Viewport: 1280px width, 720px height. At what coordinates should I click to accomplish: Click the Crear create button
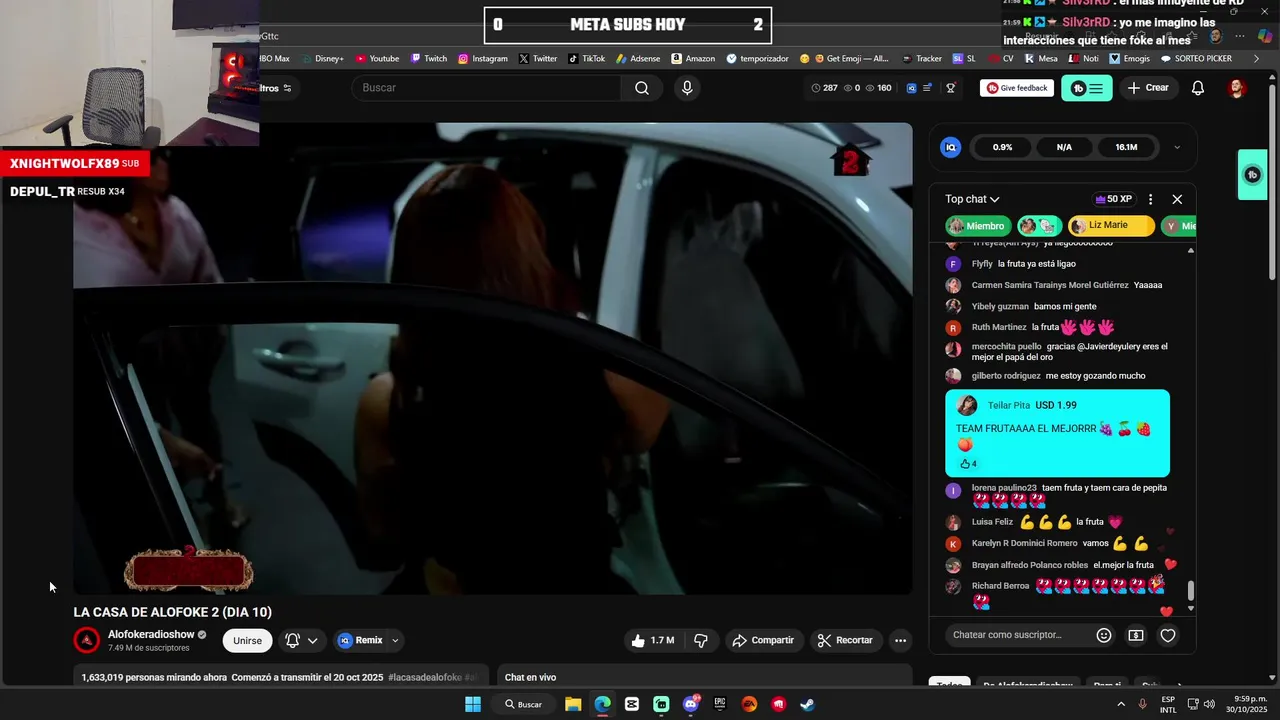[x=1148, y=88]
